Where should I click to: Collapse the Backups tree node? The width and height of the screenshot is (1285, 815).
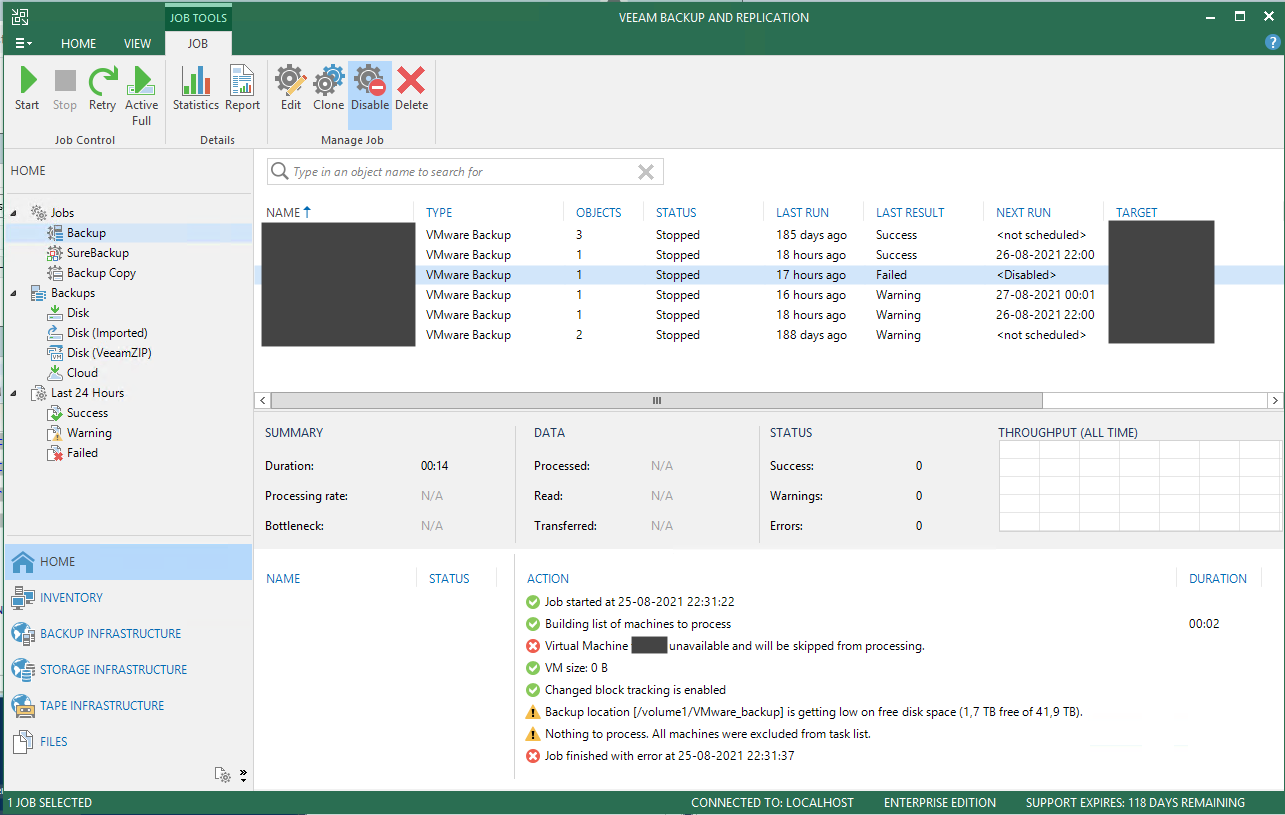point(14,293)
